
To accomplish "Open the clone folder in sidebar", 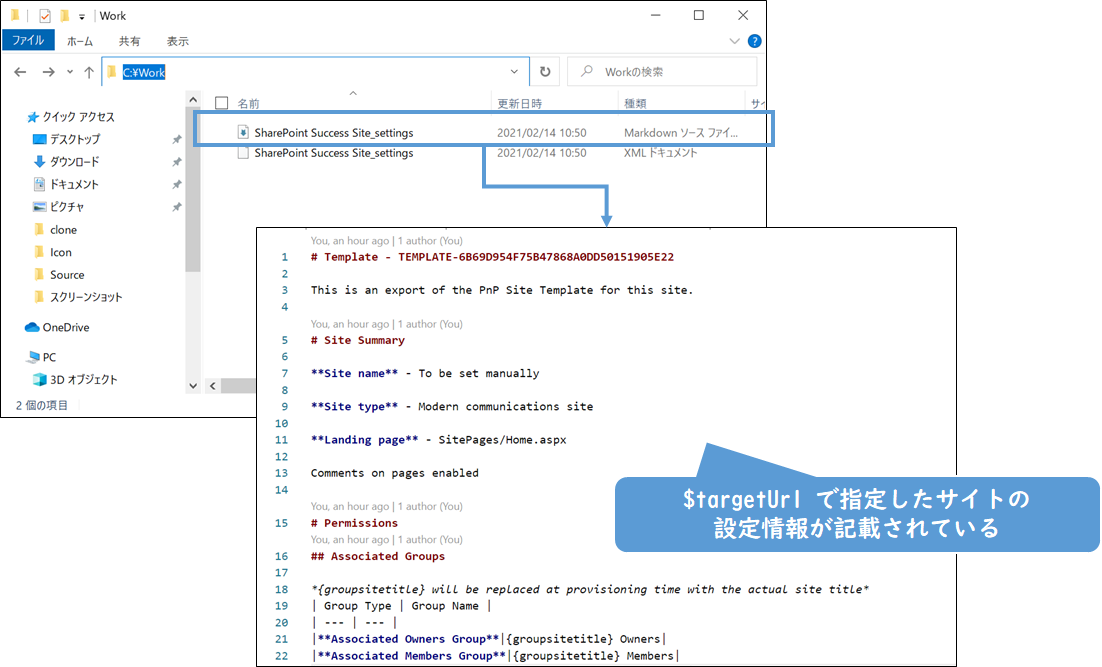I will click(63, 230).
